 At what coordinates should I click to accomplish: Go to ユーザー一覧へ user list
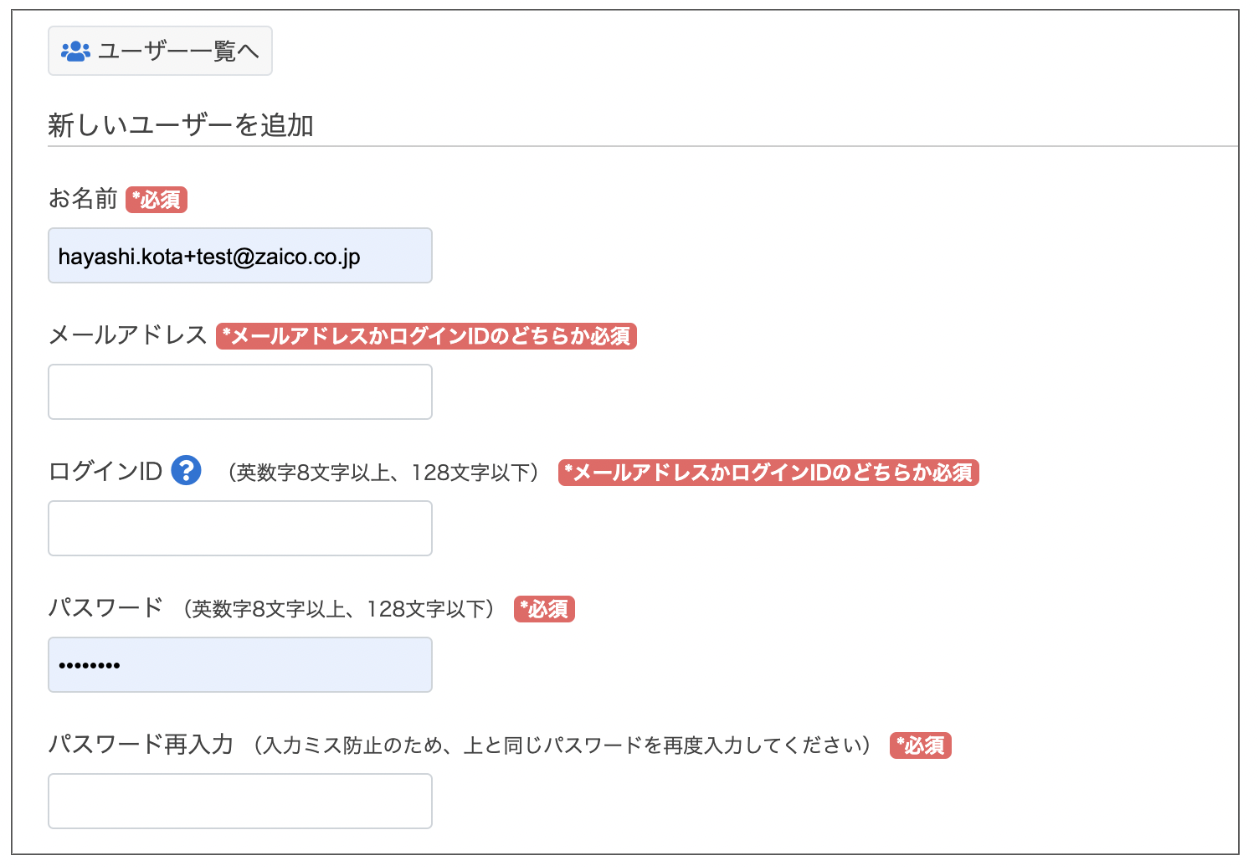click(x=160, y=51)
